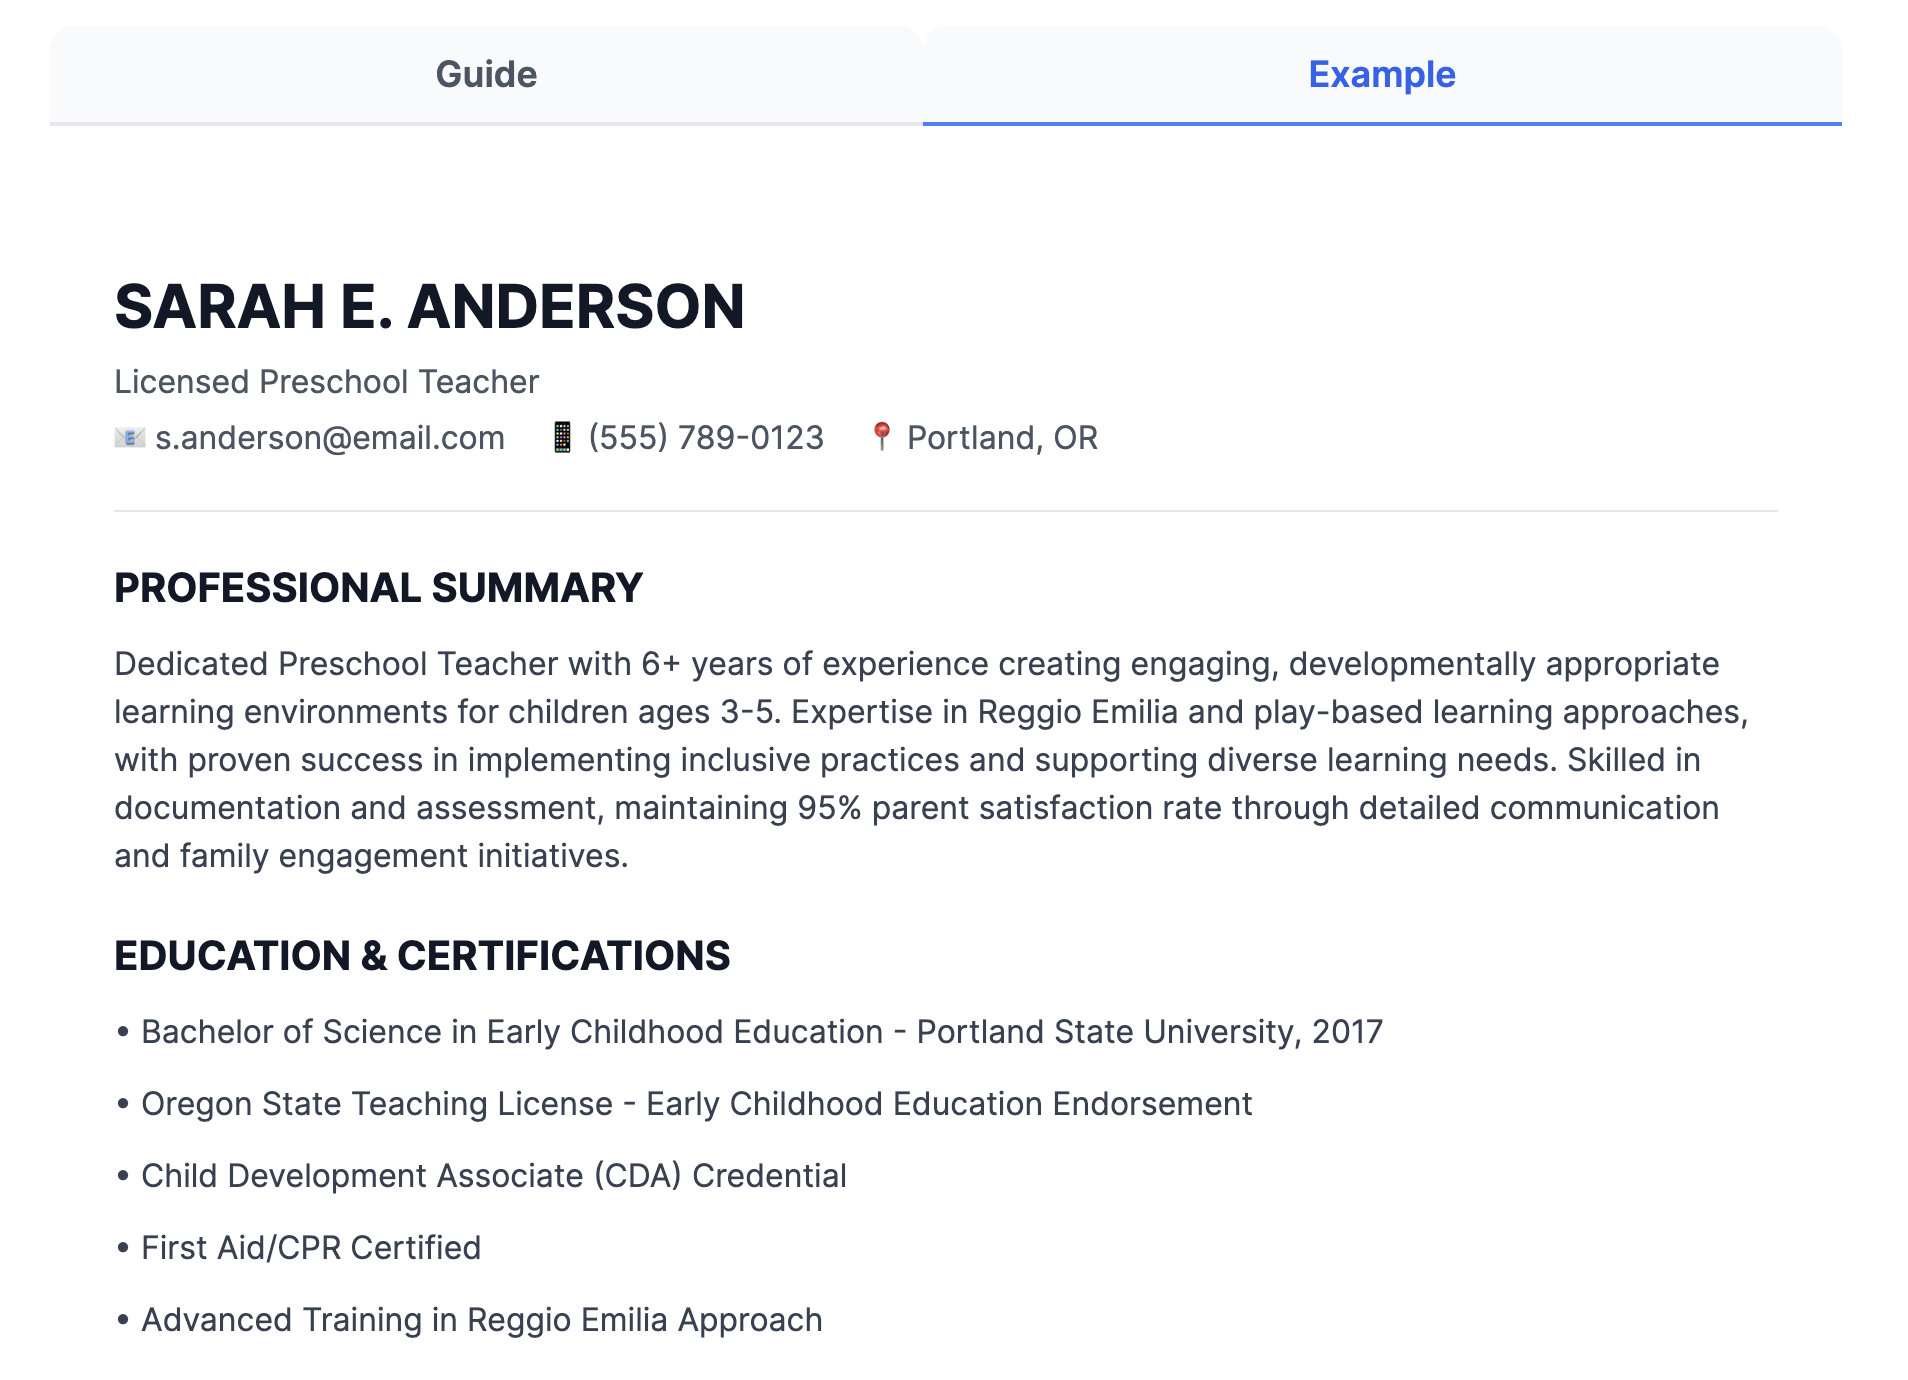Click the Licensed Preschool Teacher subtitle

(x=326, y=382)
